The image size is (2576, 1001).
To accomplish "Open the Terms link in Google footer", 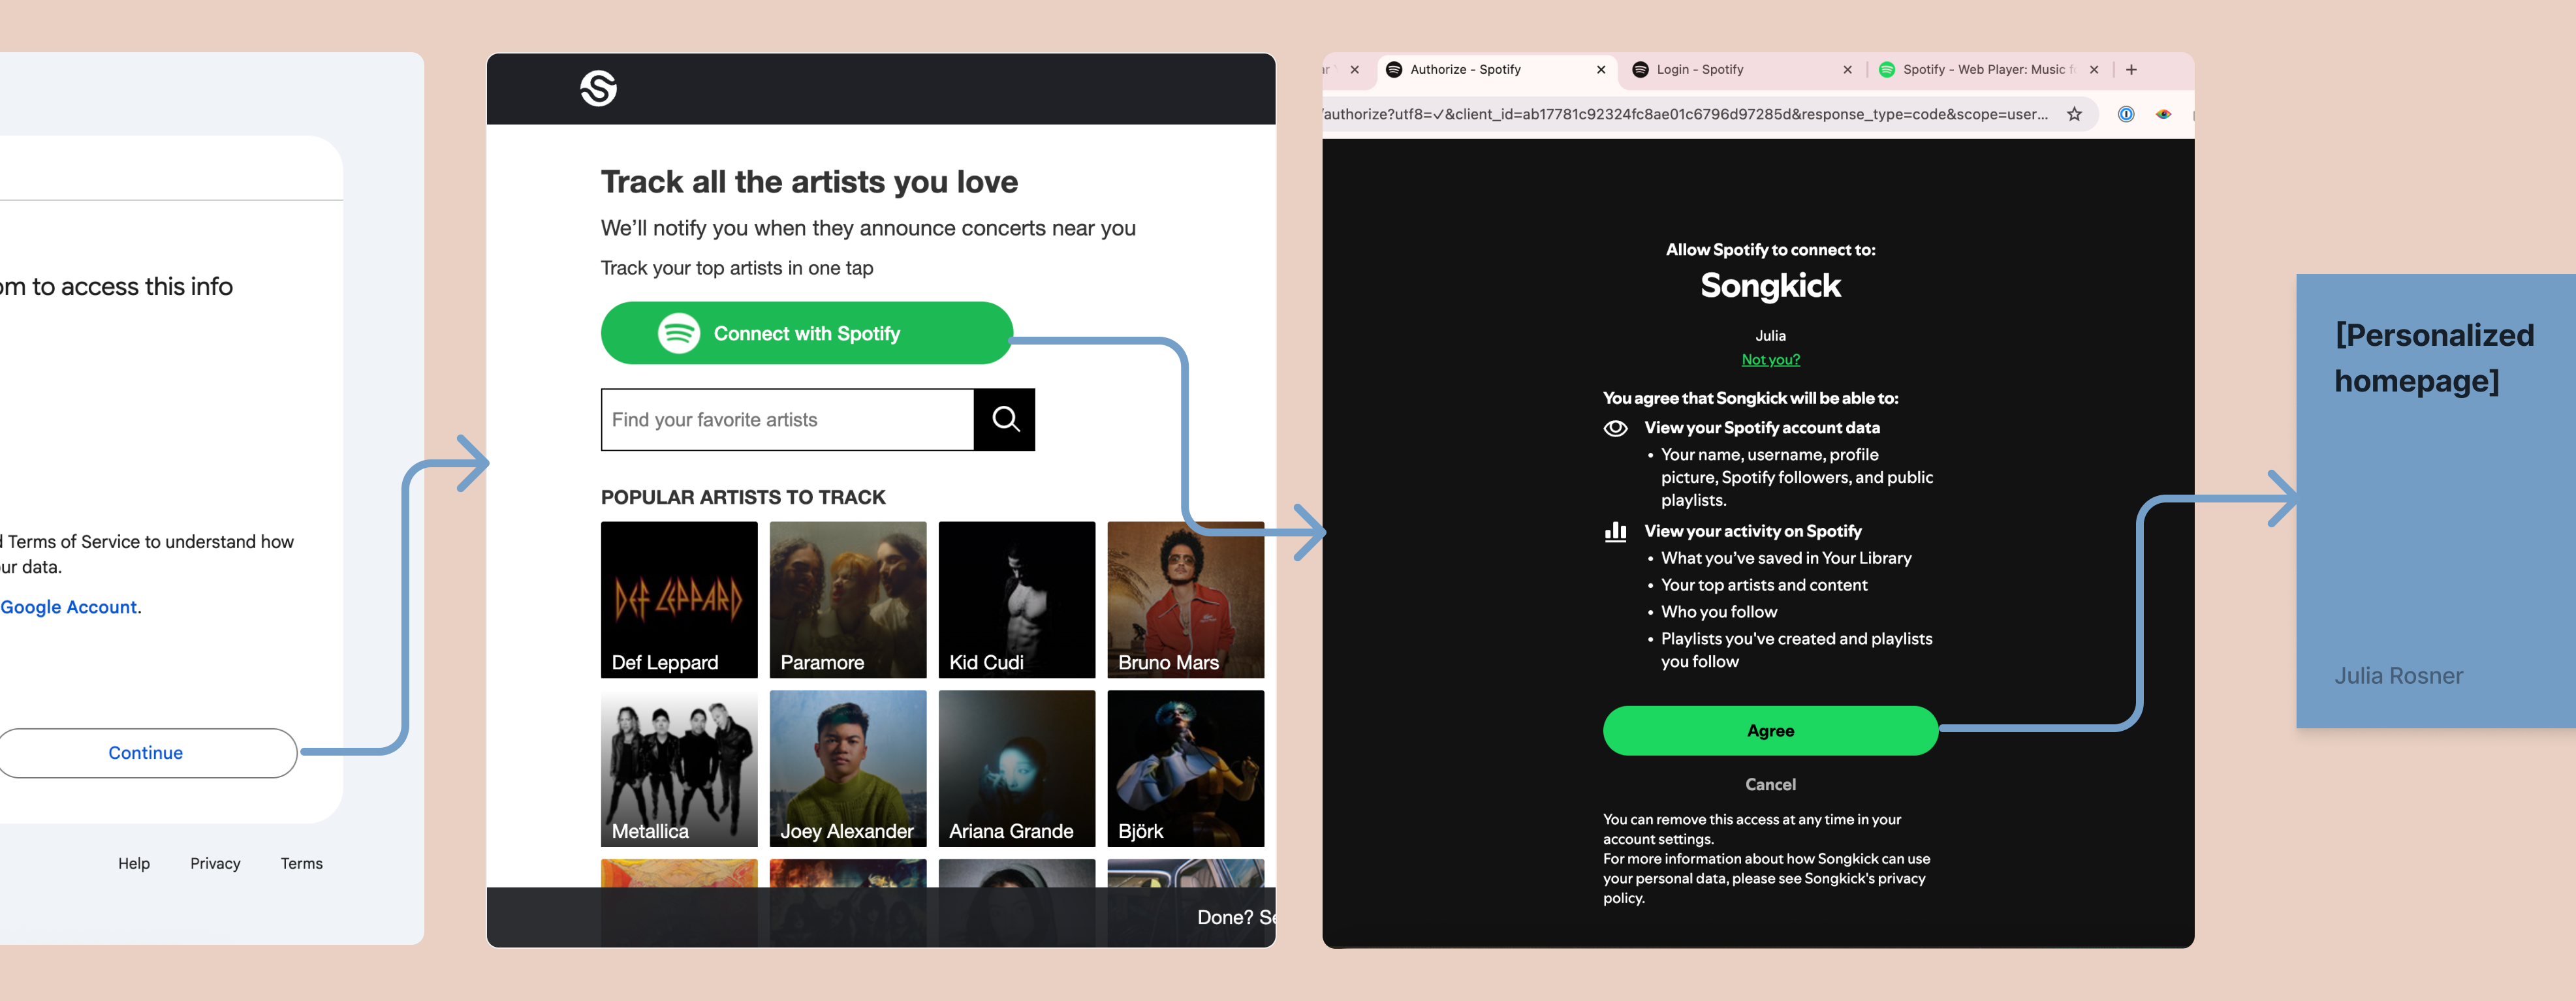I will [x=301, y=863].
